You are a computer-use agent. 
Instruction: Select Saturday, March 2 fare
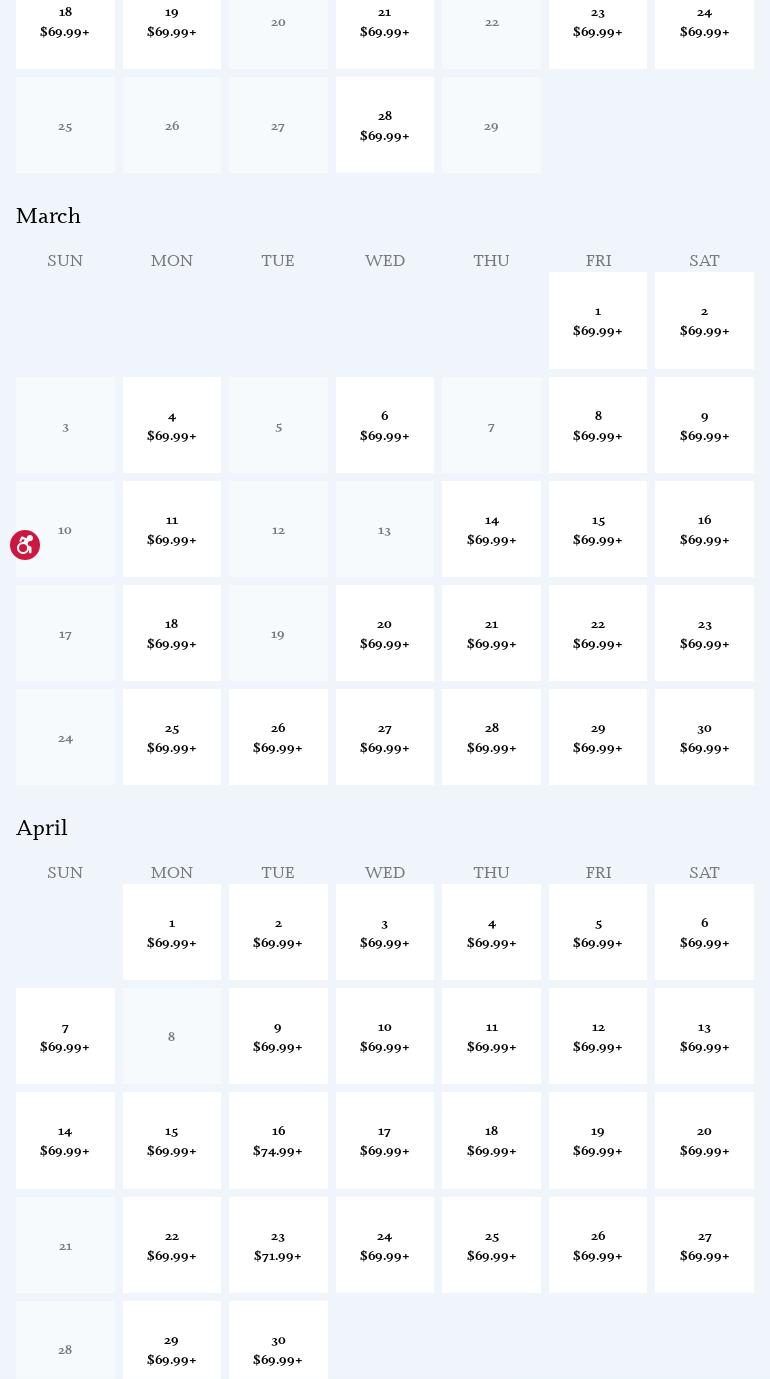(704, 321)
